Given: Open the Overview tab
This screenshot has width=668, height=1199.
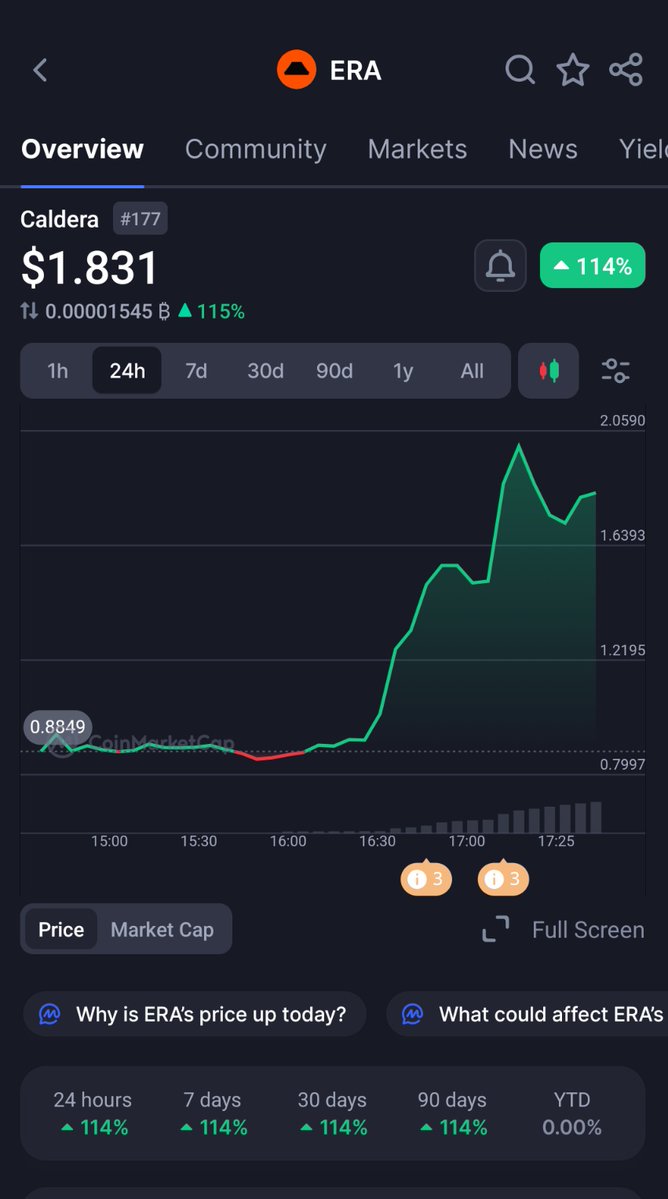Looking at the screenshot, I should (x=83, y=149).
